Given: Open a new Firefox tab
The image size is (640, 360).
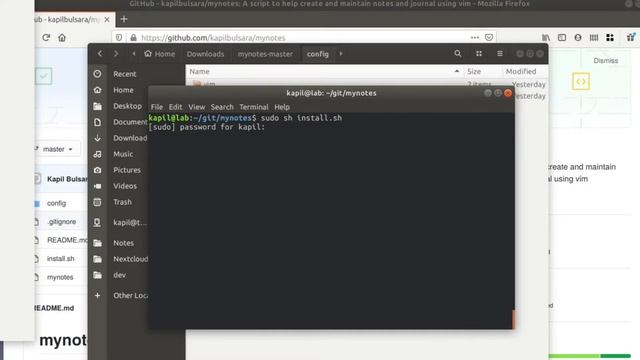Looking at the screenshot, I should tap(124, 19).
